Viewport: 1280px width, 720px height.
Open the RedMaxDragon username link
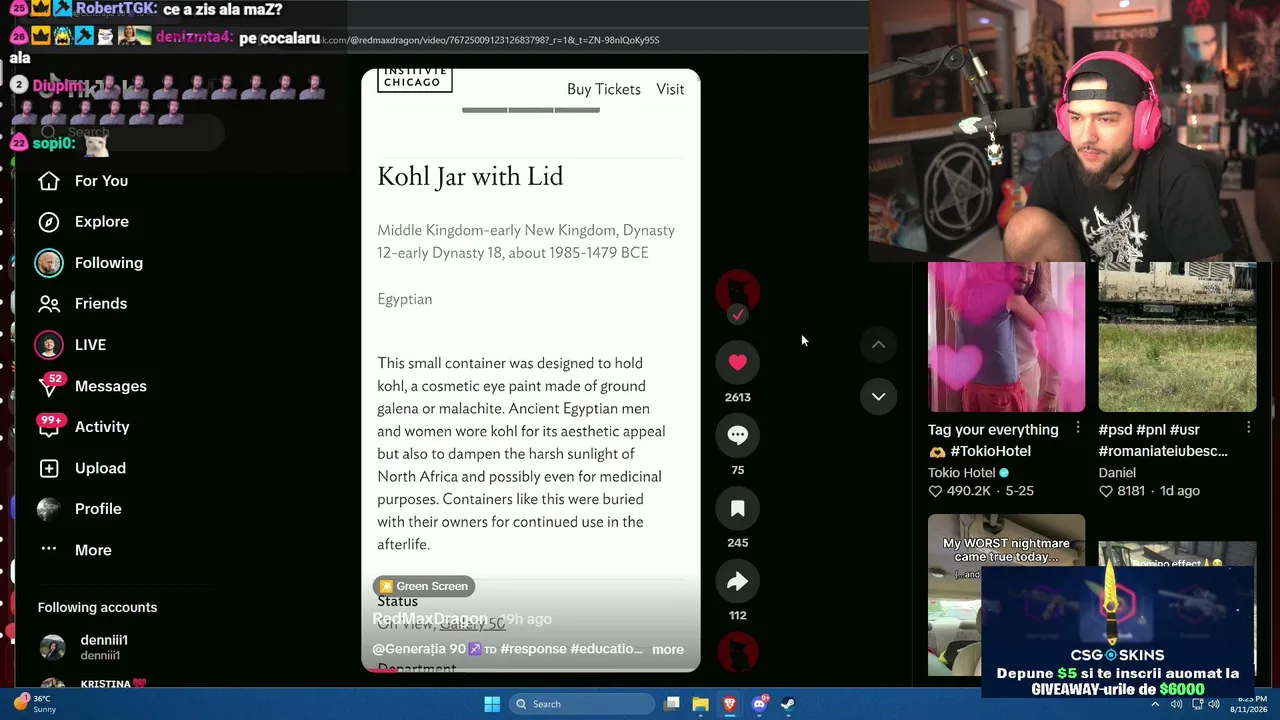430,619
